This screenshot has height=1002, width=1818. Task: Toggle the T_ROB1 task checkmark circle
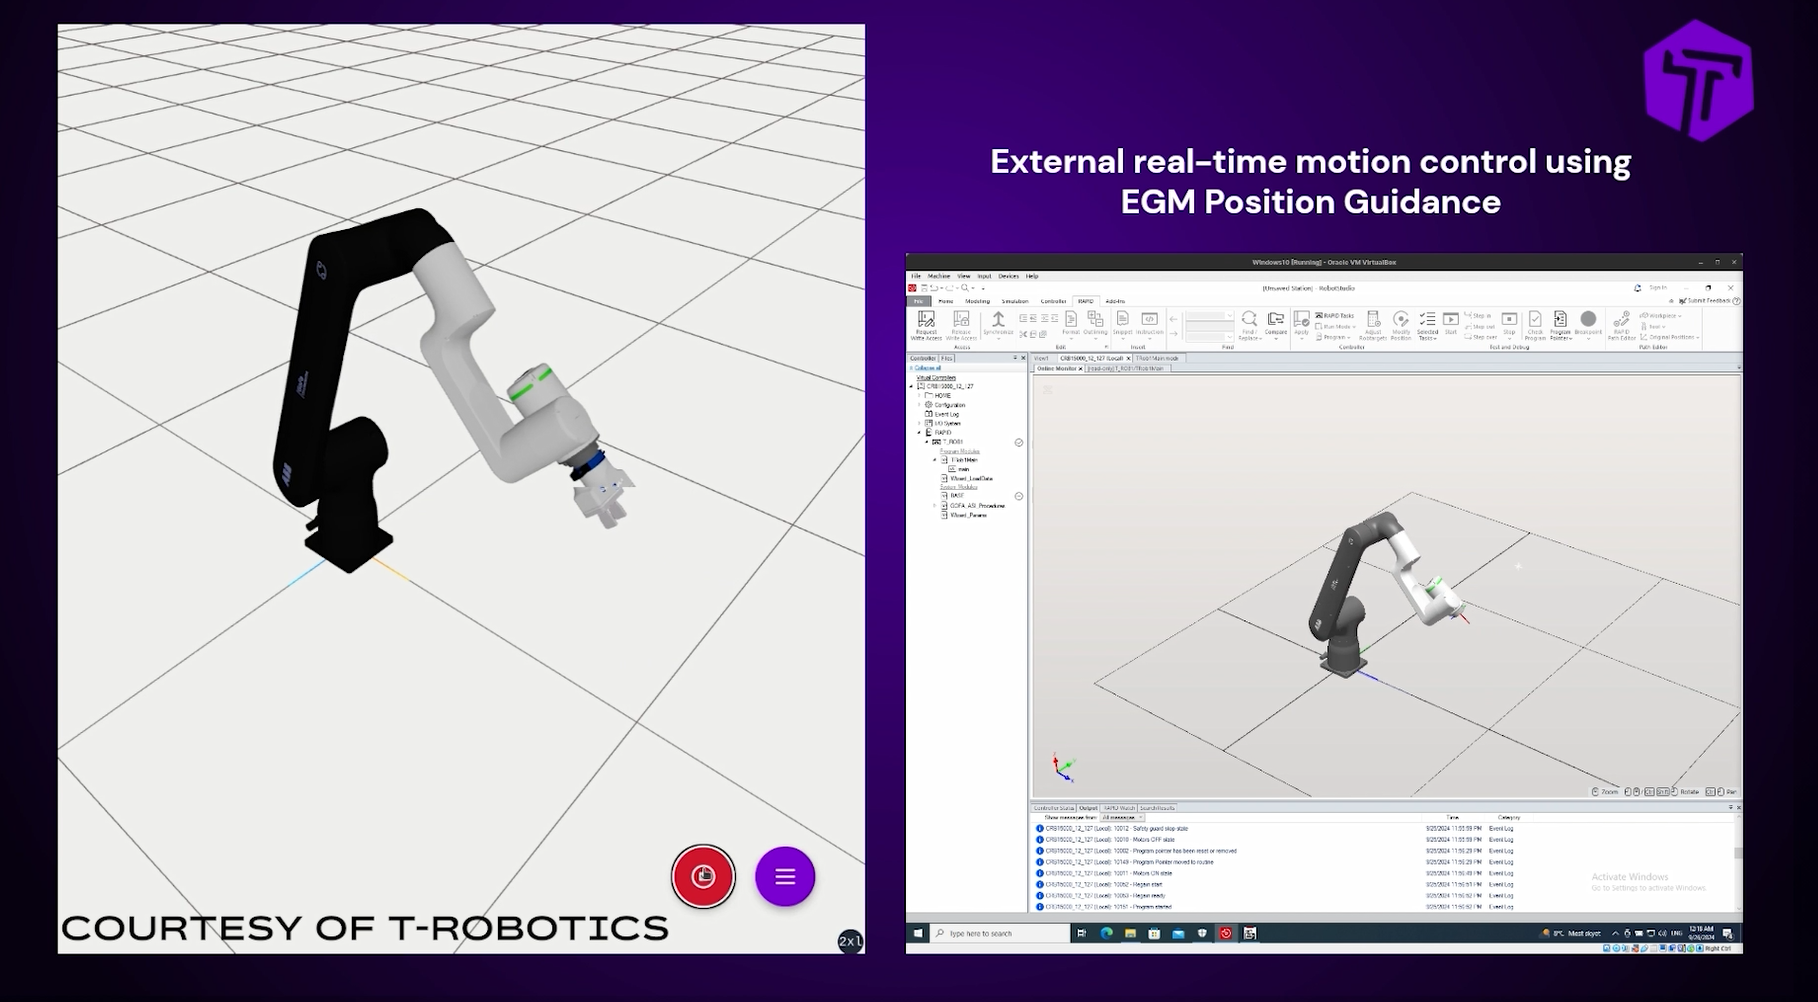tap(1019, 442)
